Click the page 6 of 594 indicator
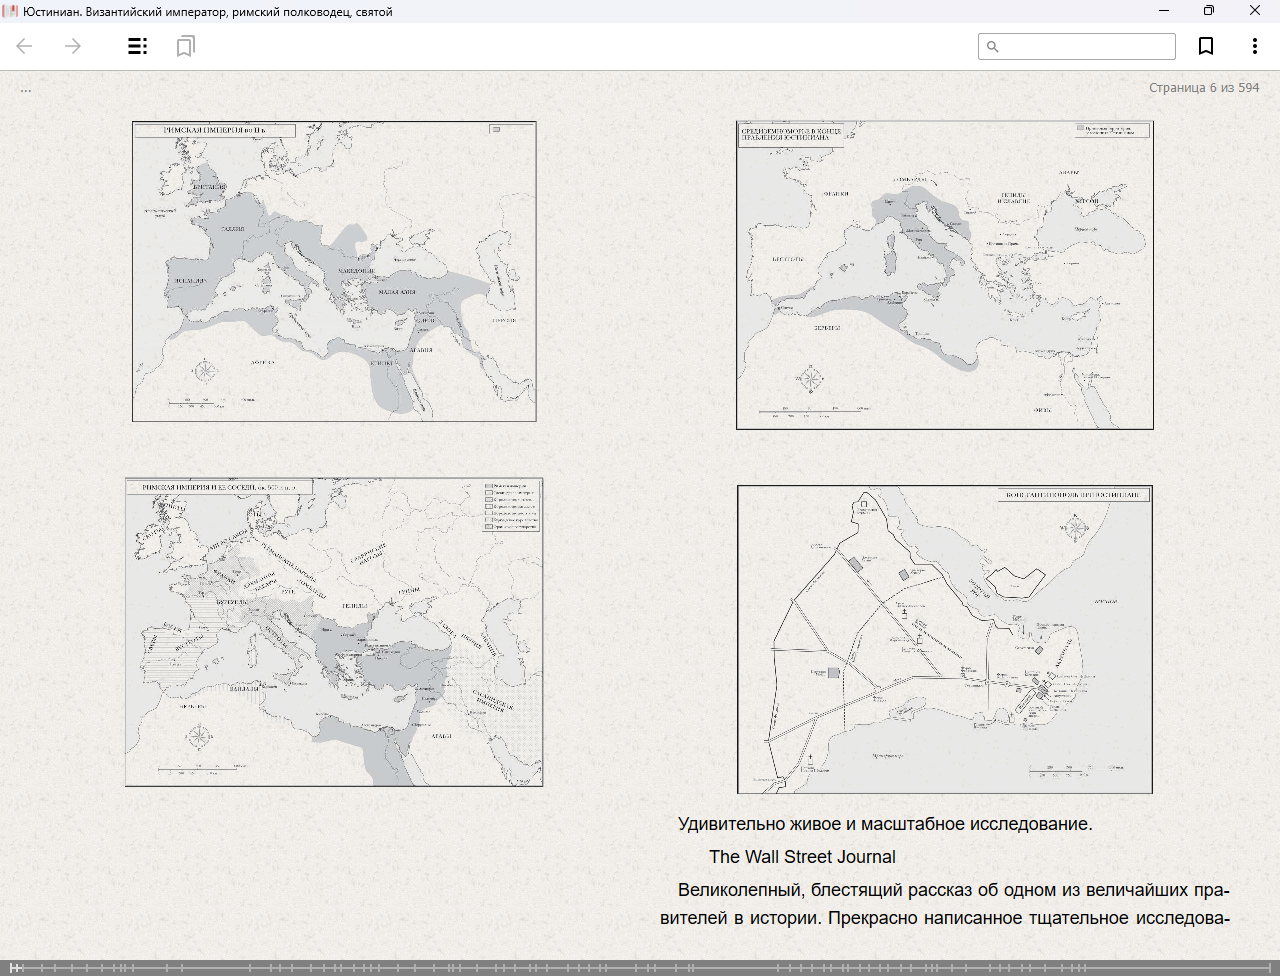The height and width of the screenshot is (976, 1280). pos(1203,88)
